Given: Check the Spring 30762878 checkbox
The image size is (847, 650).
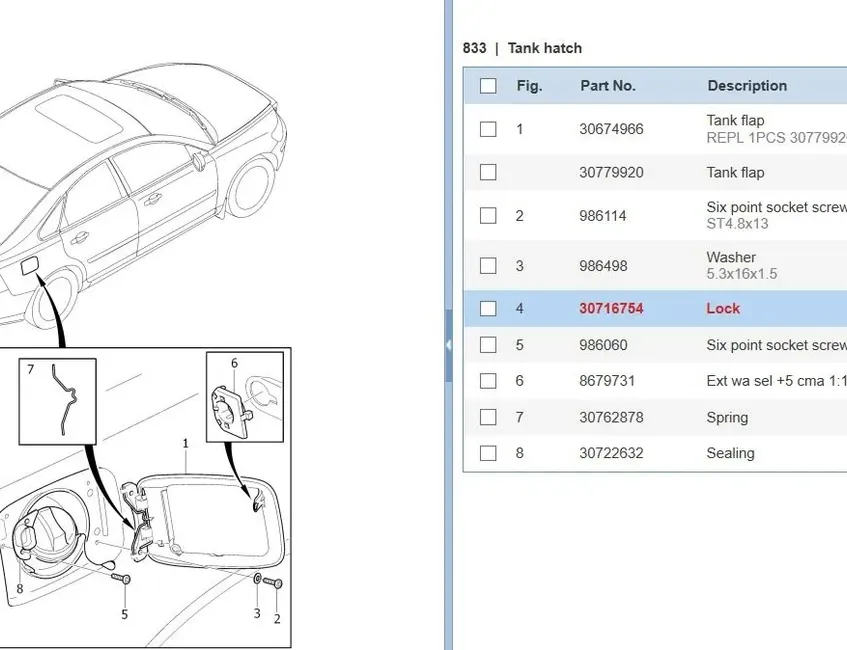Looking at the screenshot, I should pyautogui.click(x=487, y=417).
